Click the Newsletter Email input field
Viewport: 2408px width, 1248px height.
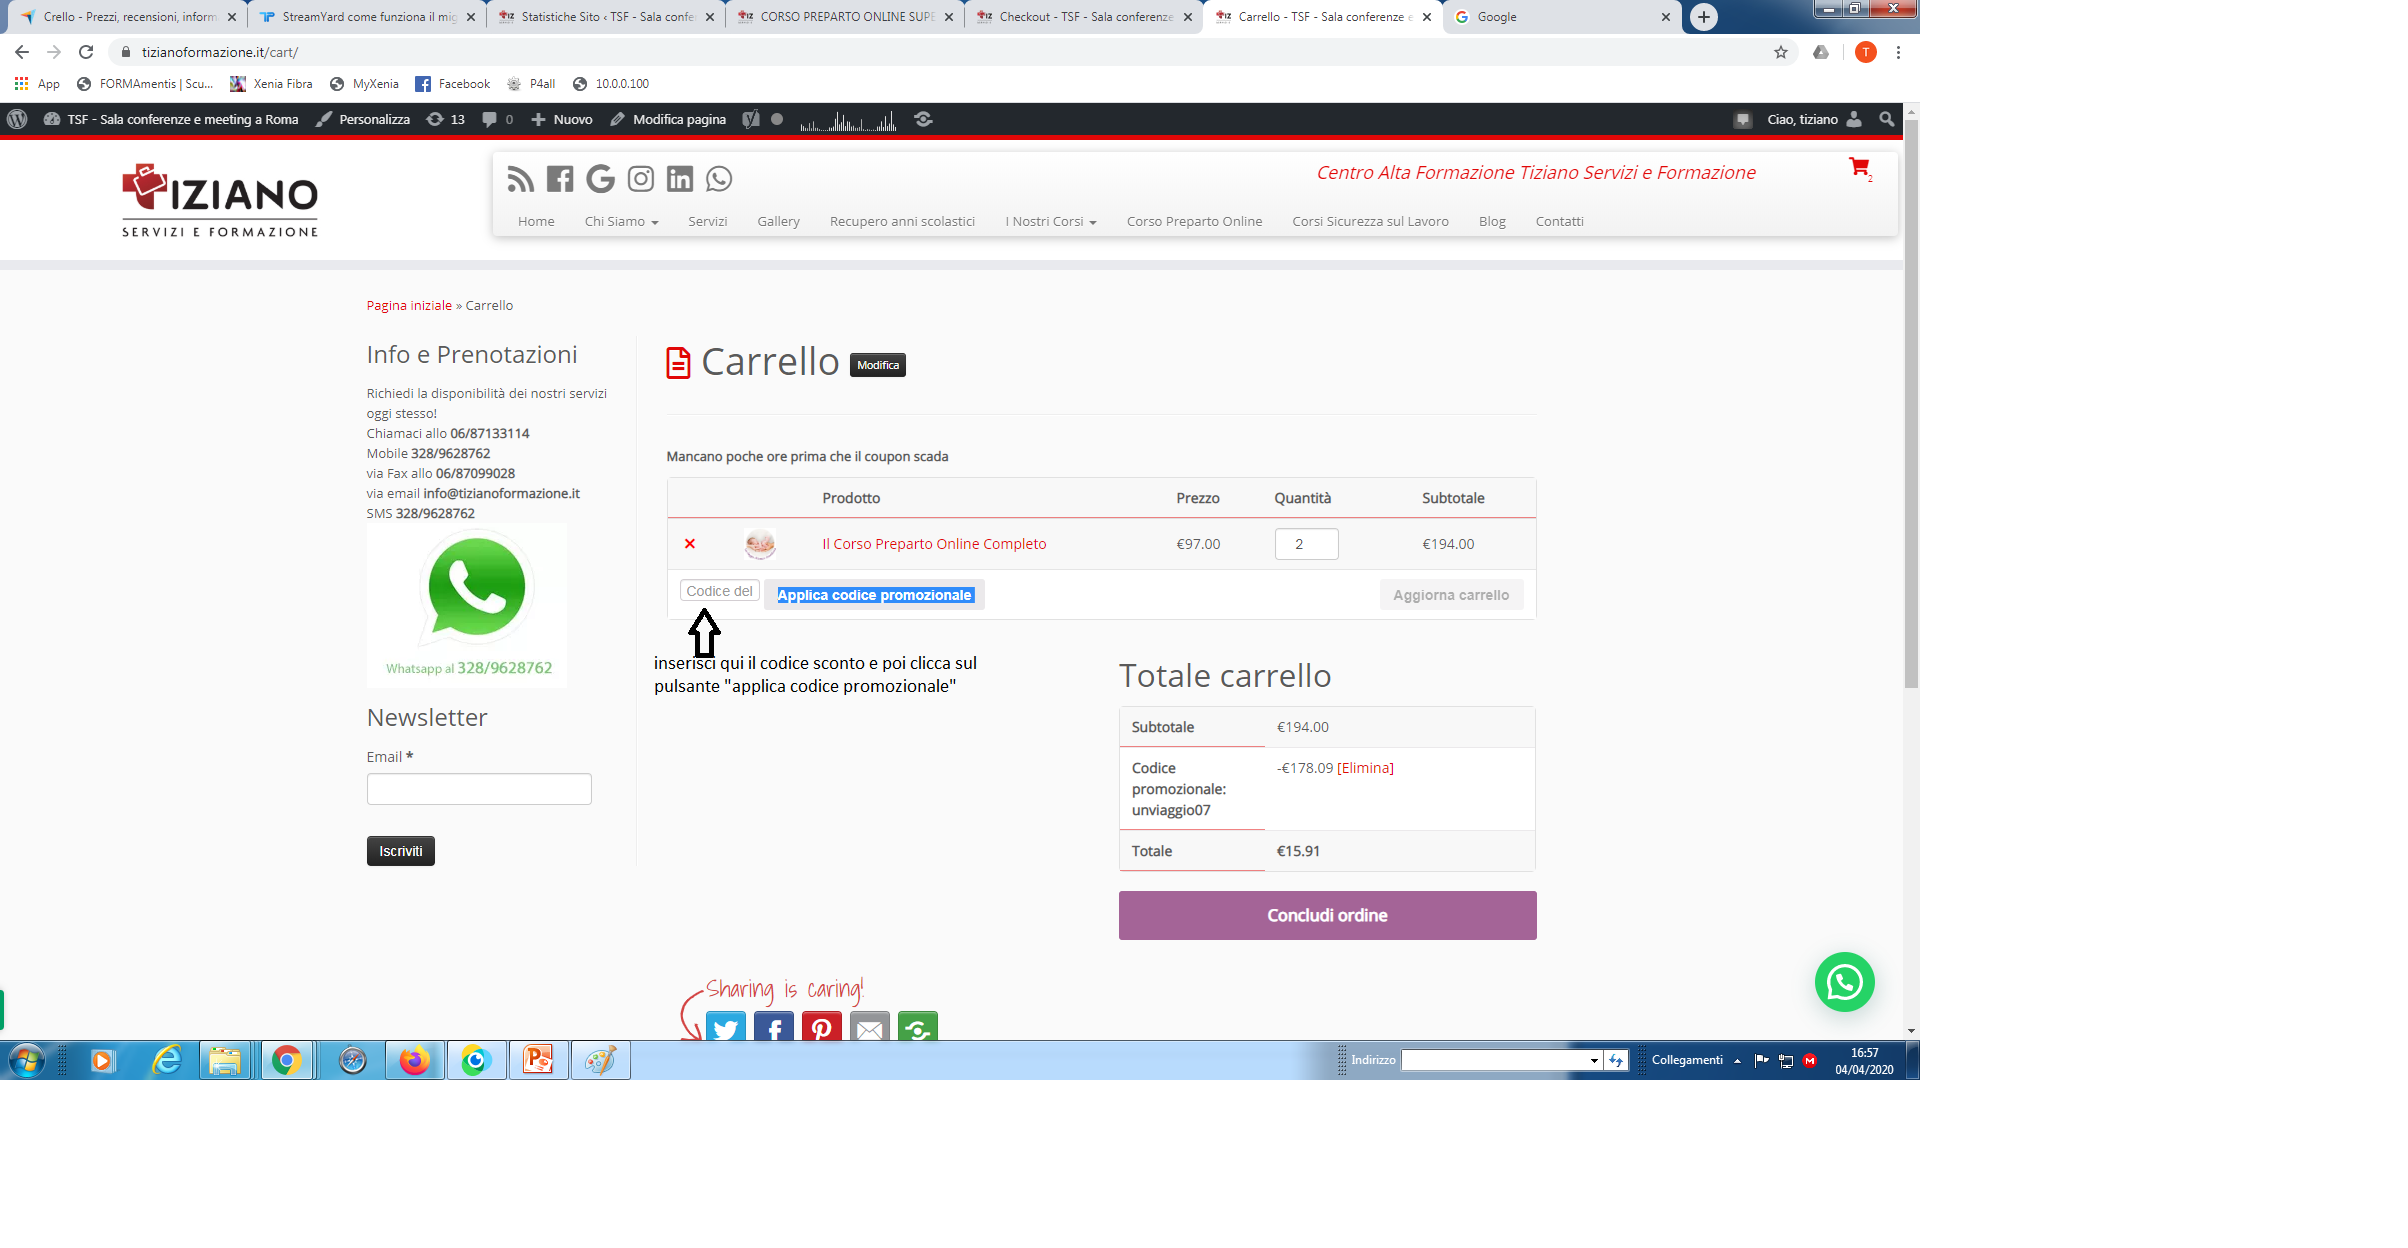click(x=479, y=789)
